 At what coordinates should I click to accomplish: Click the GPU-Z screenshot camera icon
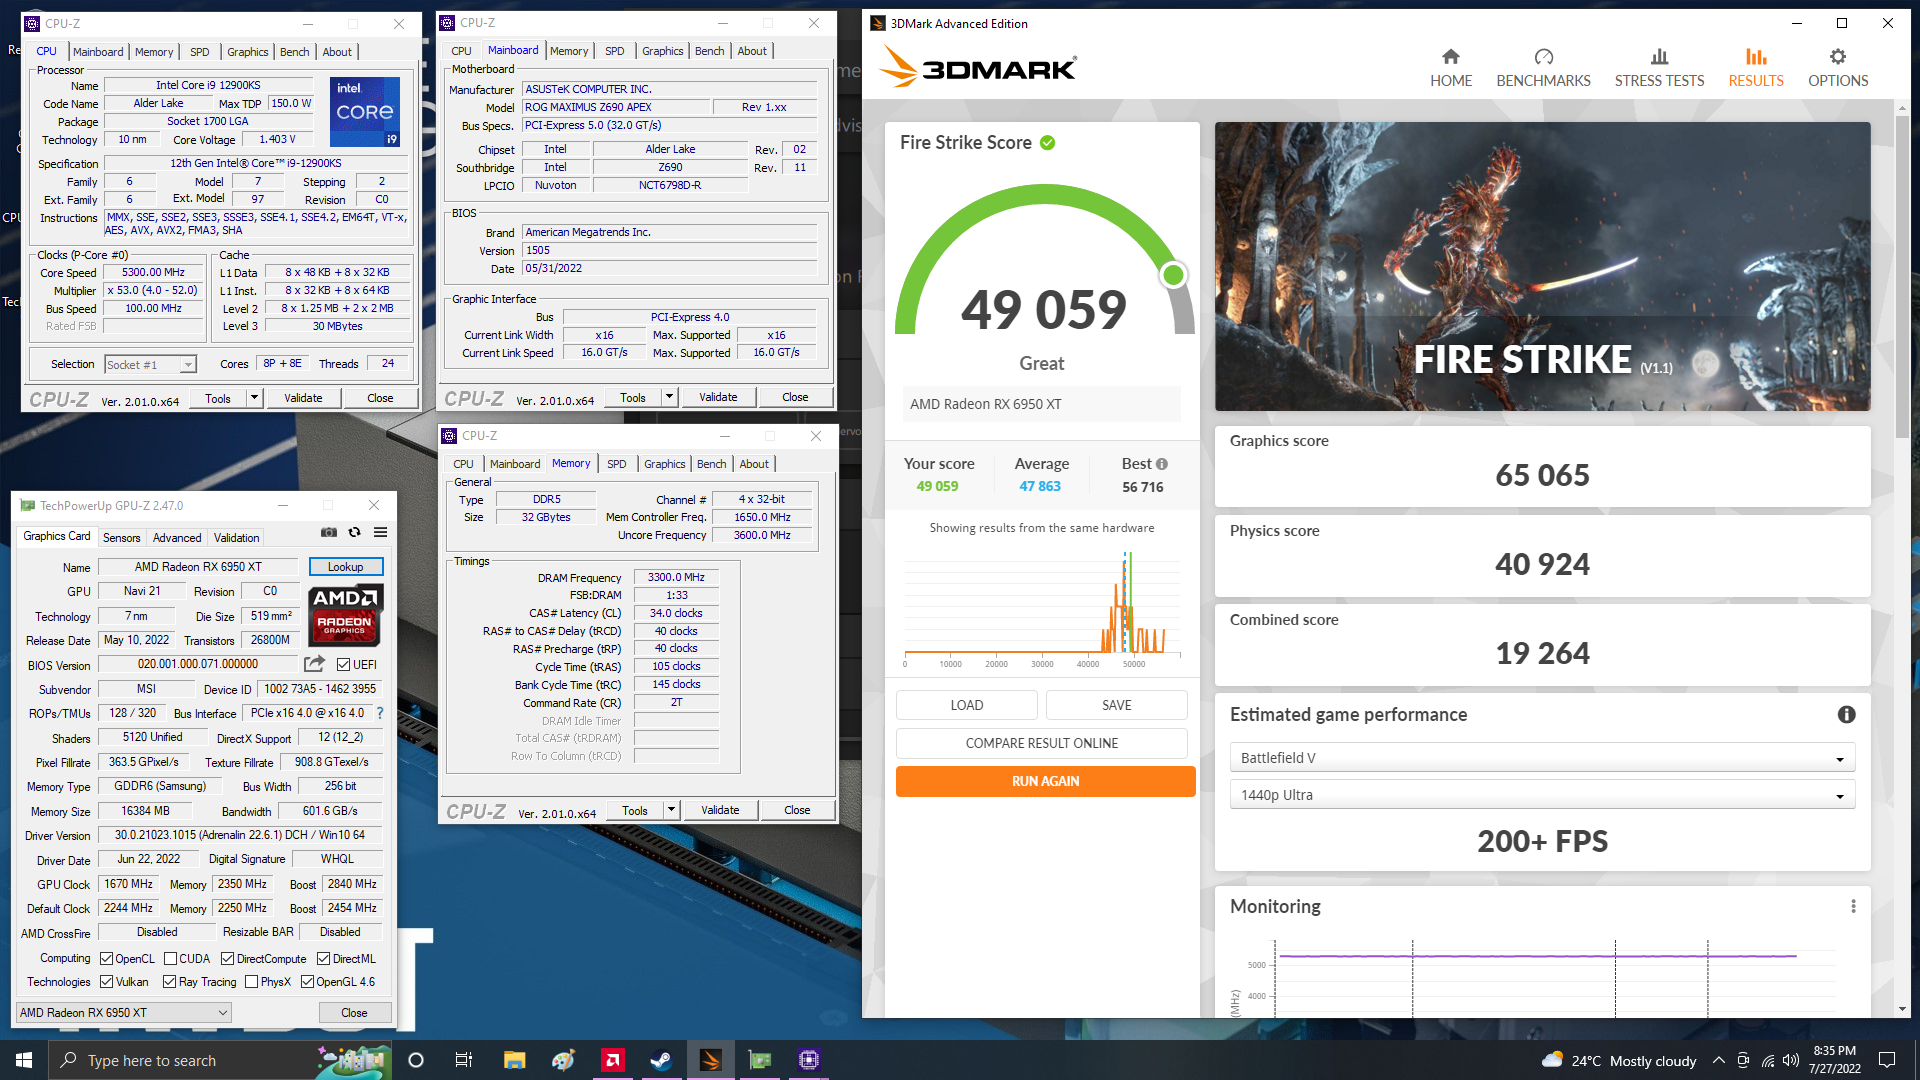tap(329, 532)
